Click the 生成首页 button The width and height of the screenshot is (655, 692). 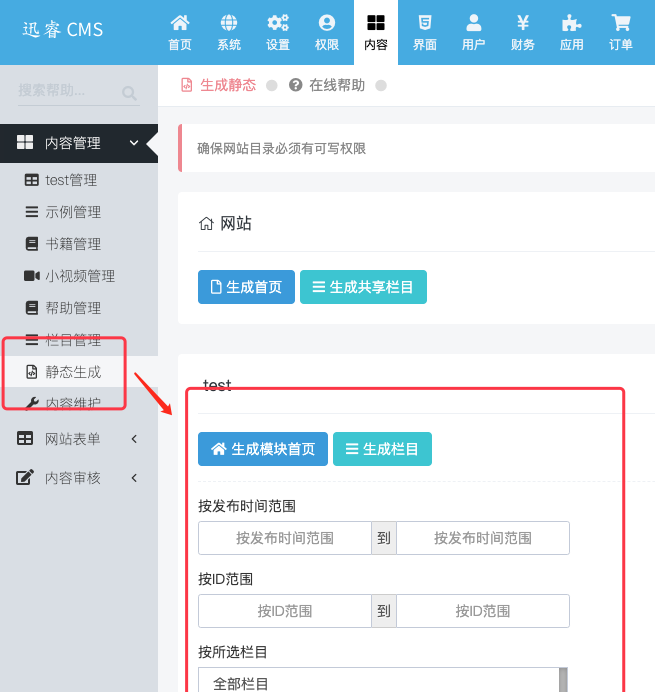pos(246,287)
